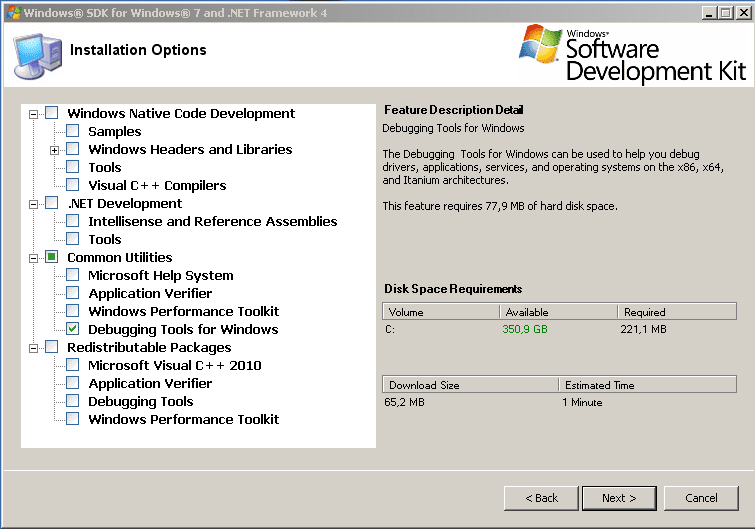Expand Windows Headers and Libraries node
The height and width of the screenshot is (529, 755).
tap(55, 150)
